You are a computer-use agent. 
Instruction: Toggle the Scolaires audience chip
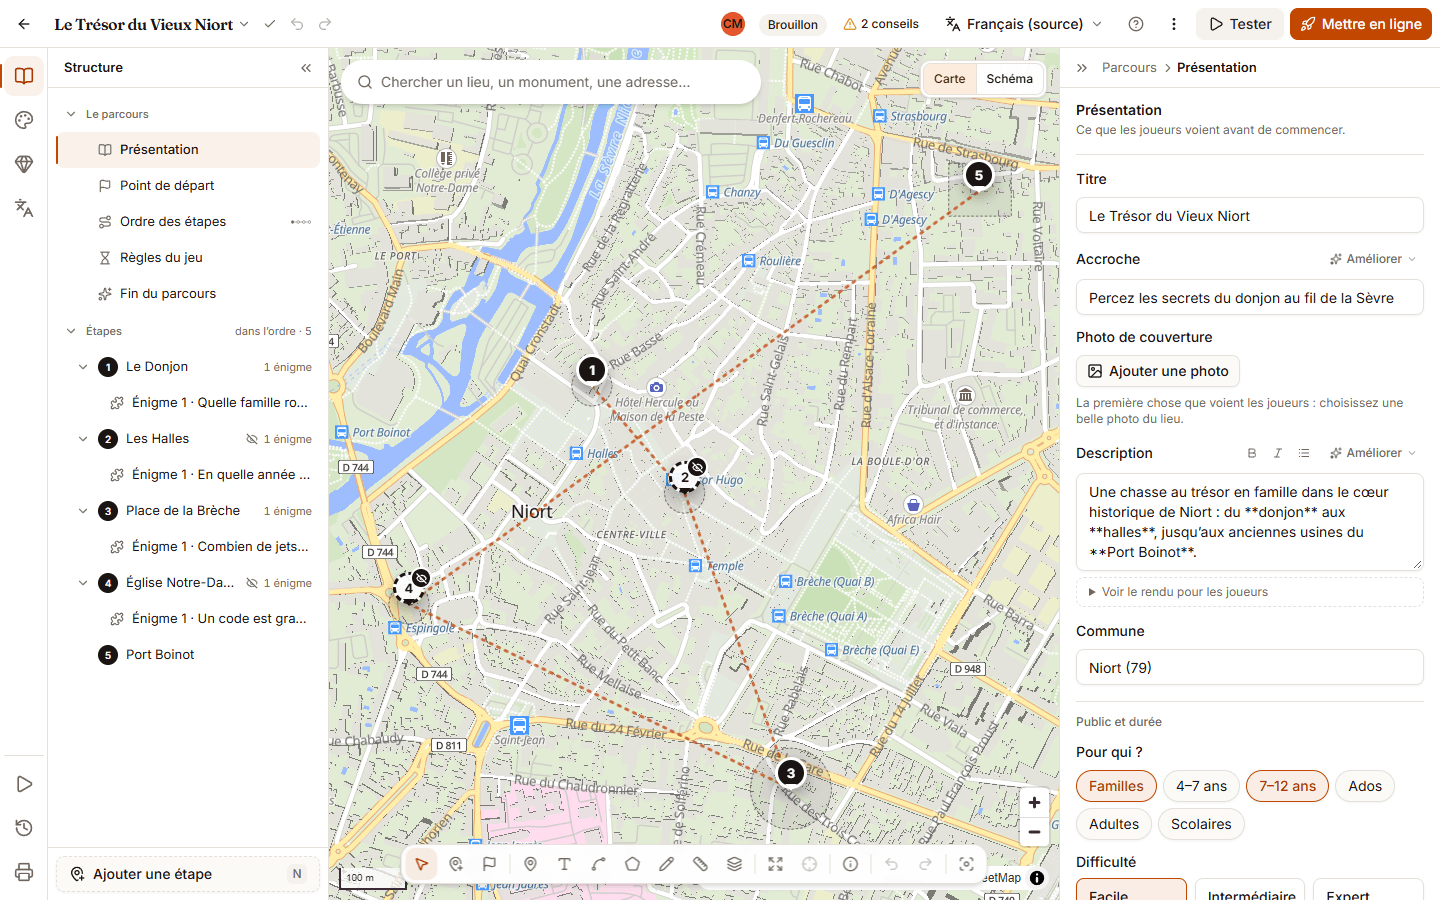point(1201,824)
